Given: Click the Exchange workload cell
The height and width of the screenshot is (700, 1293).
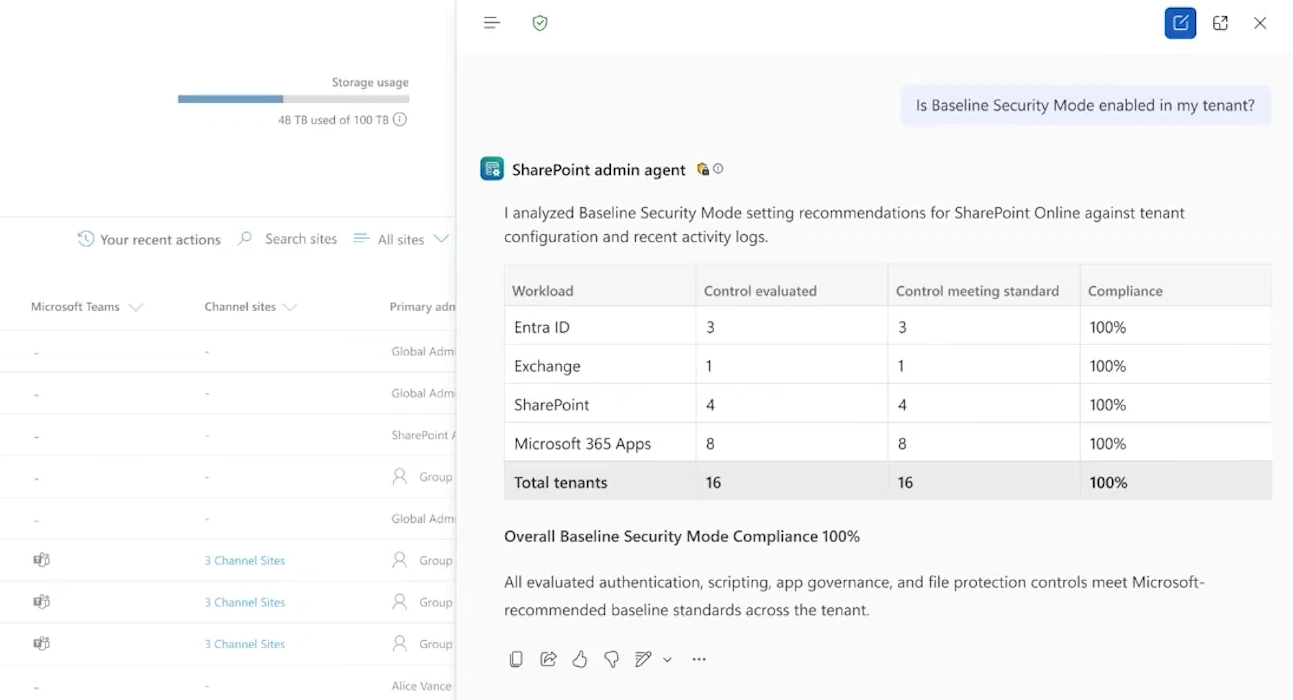Looking at the screenshot, I should point(600,366).
